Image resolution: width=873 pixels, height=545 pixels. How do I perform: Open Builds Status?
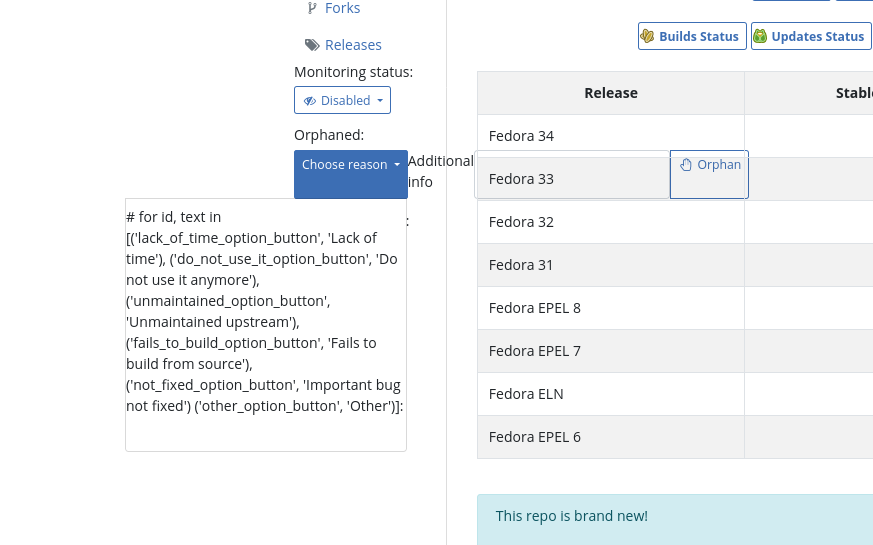coord(692,36)
